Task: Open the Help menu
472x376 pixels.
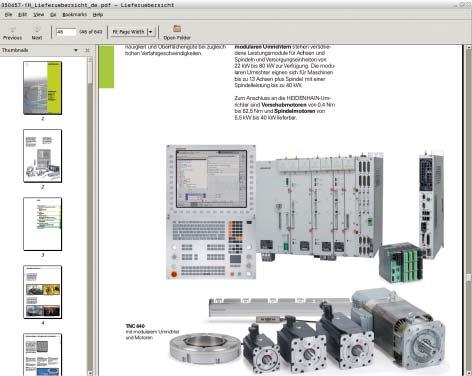Action: (x=98, y=15)
